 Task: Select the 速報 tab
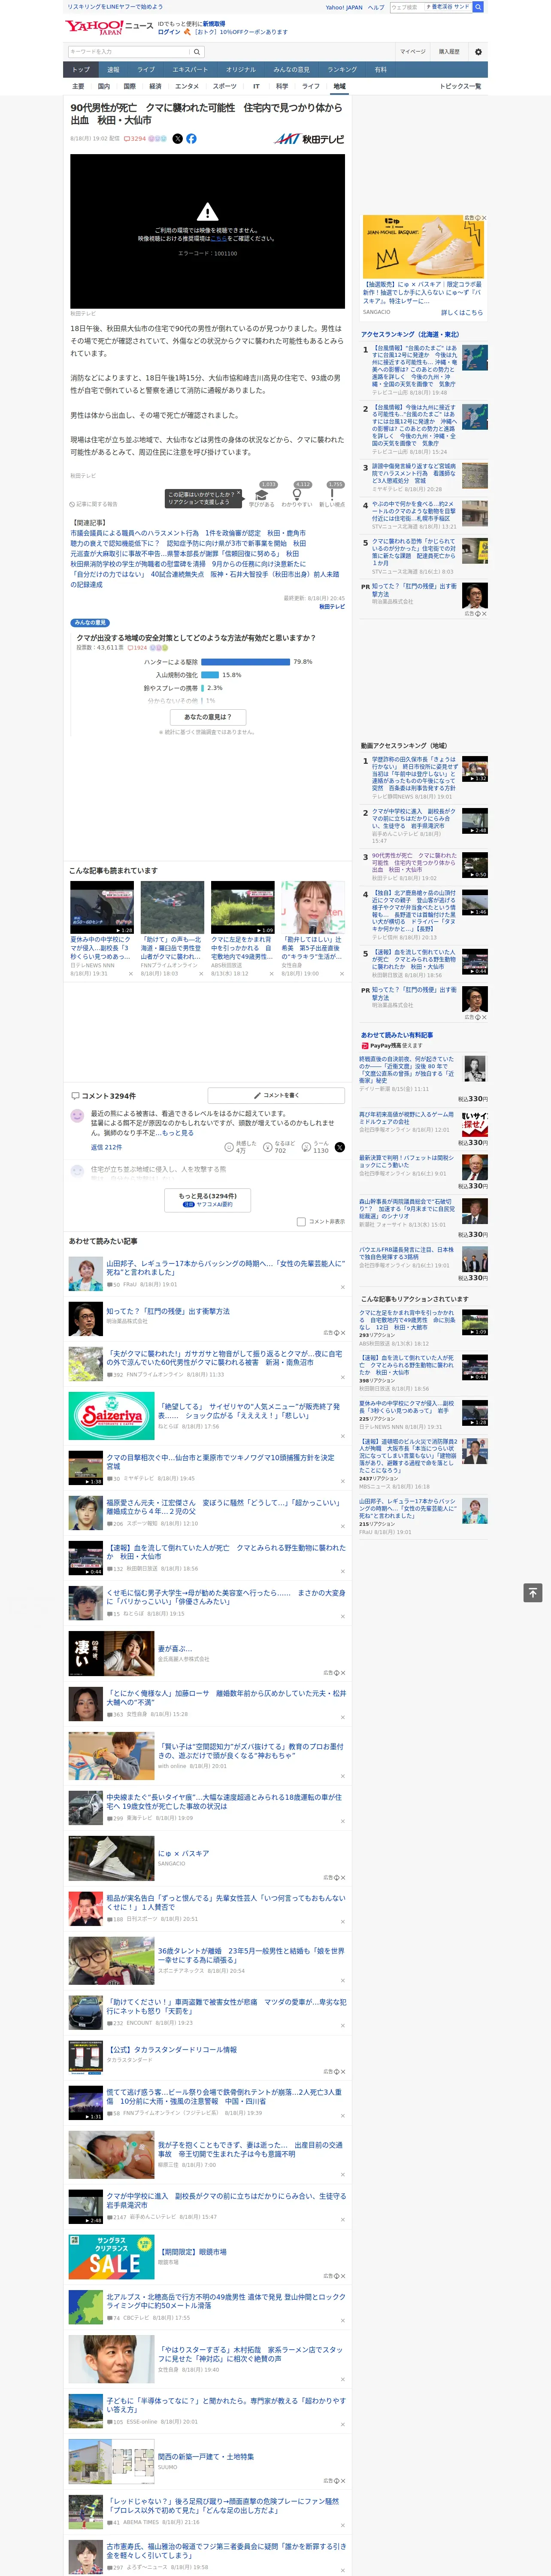[113, 70]
